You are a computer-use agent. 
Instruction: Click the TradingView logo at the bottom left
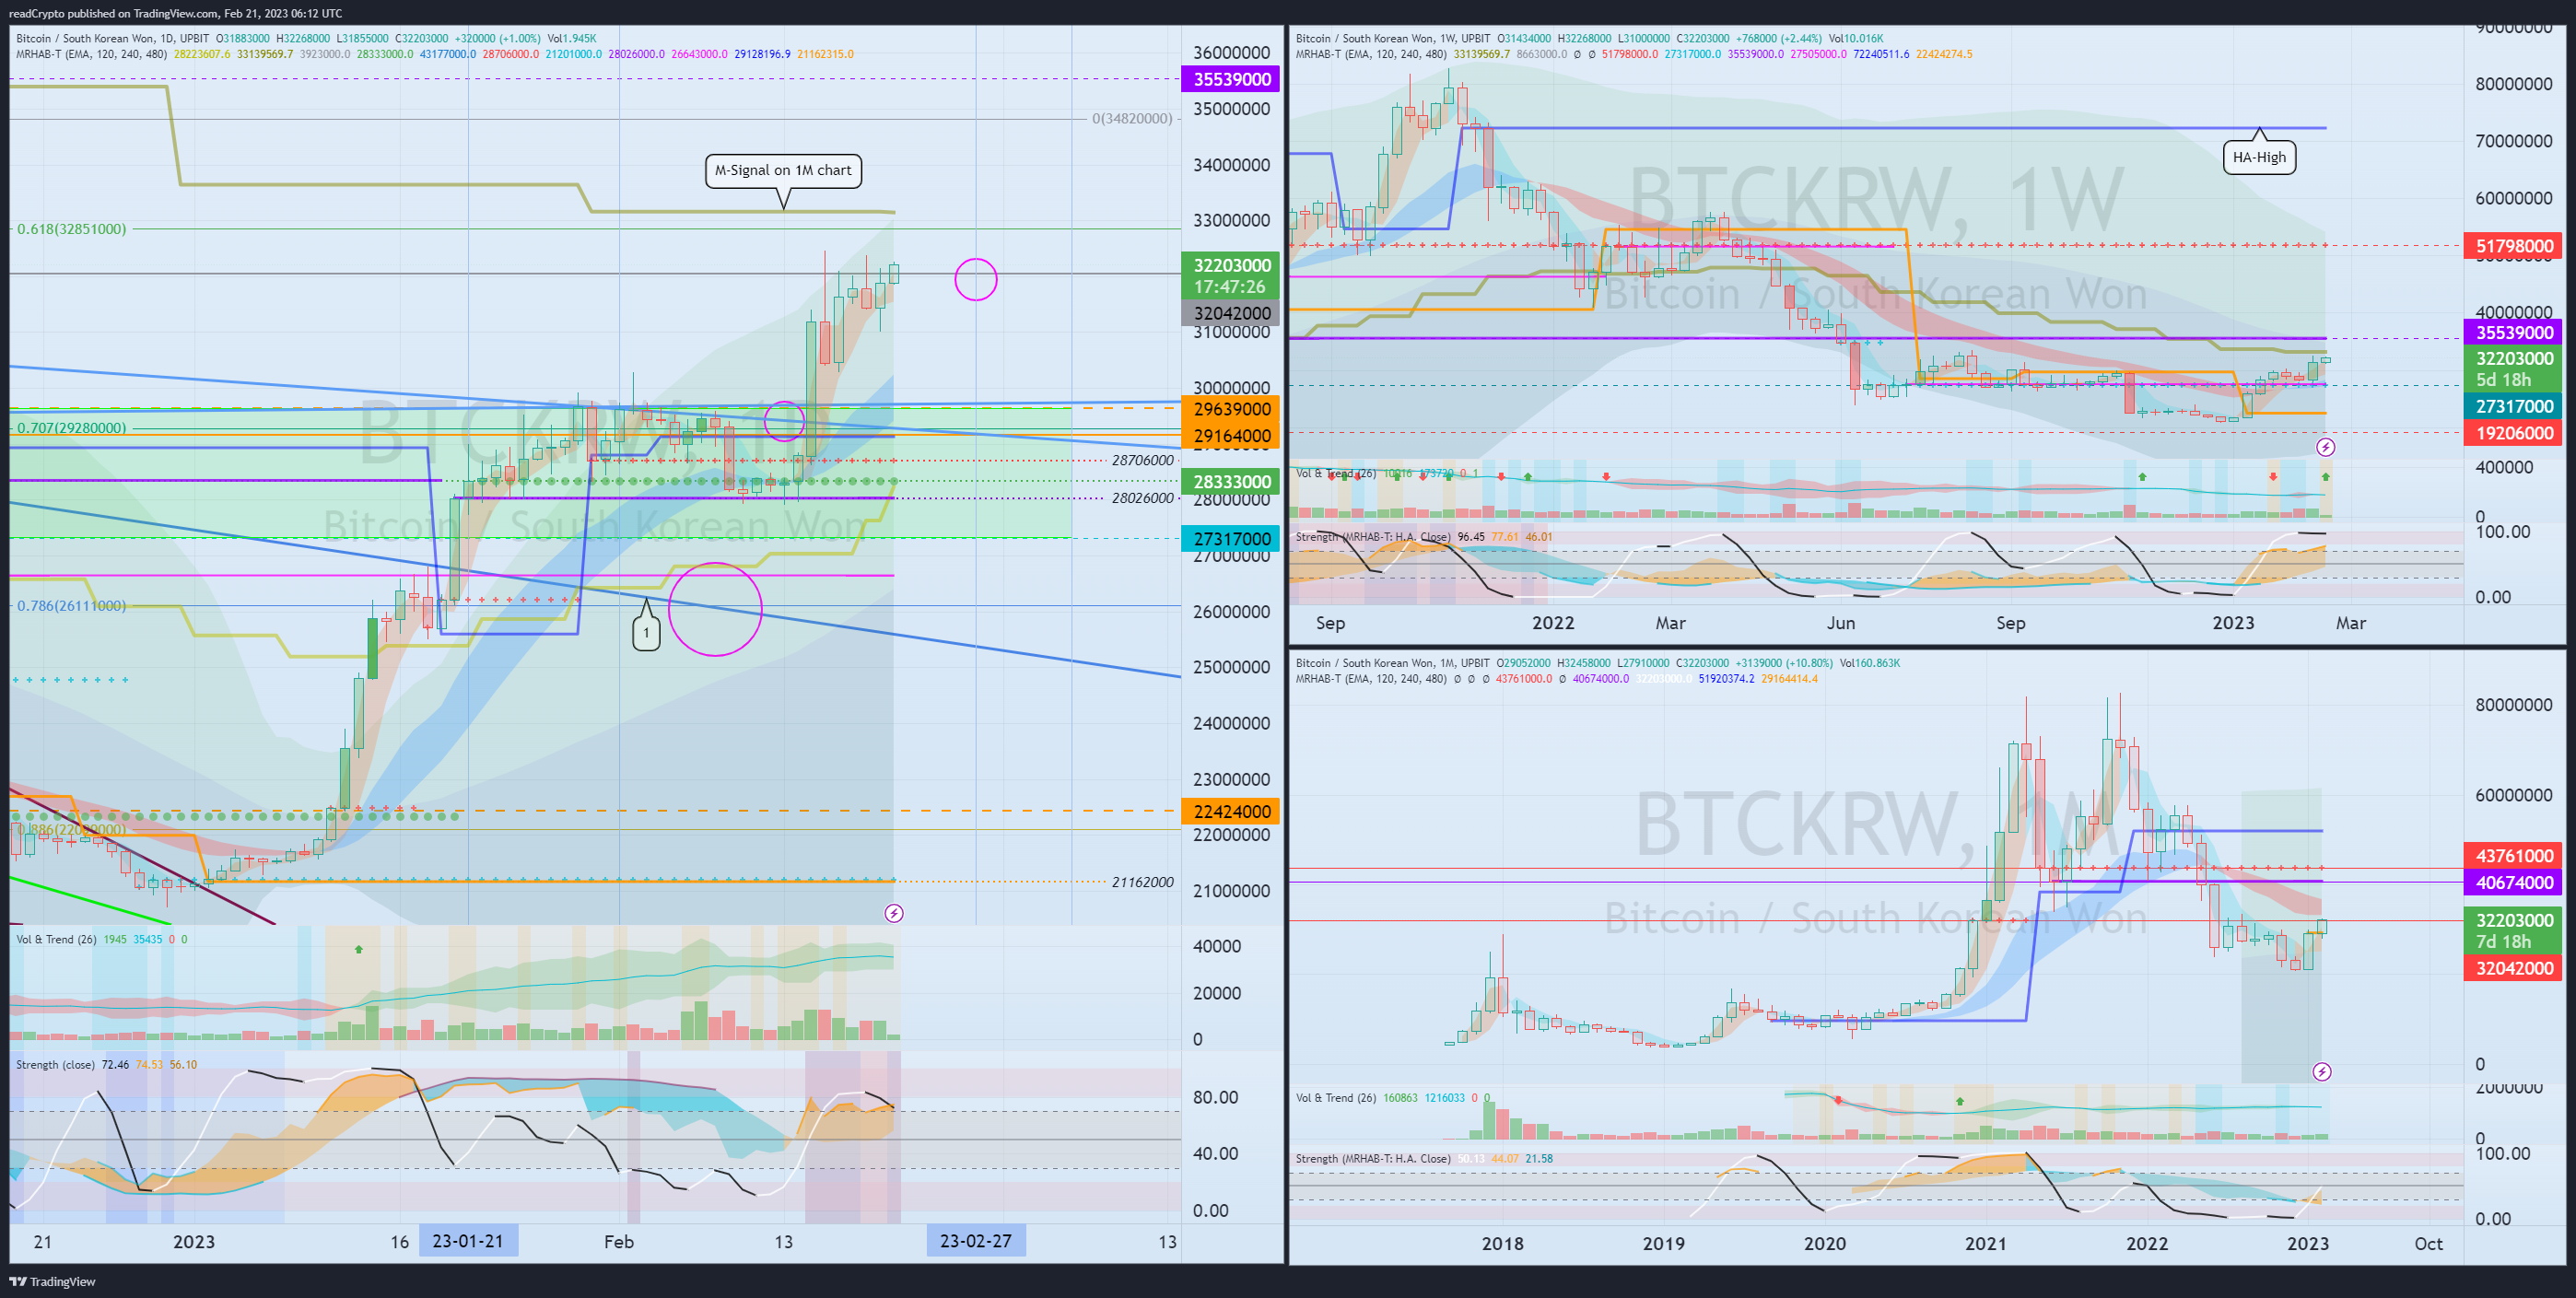tap(53, 1281)
